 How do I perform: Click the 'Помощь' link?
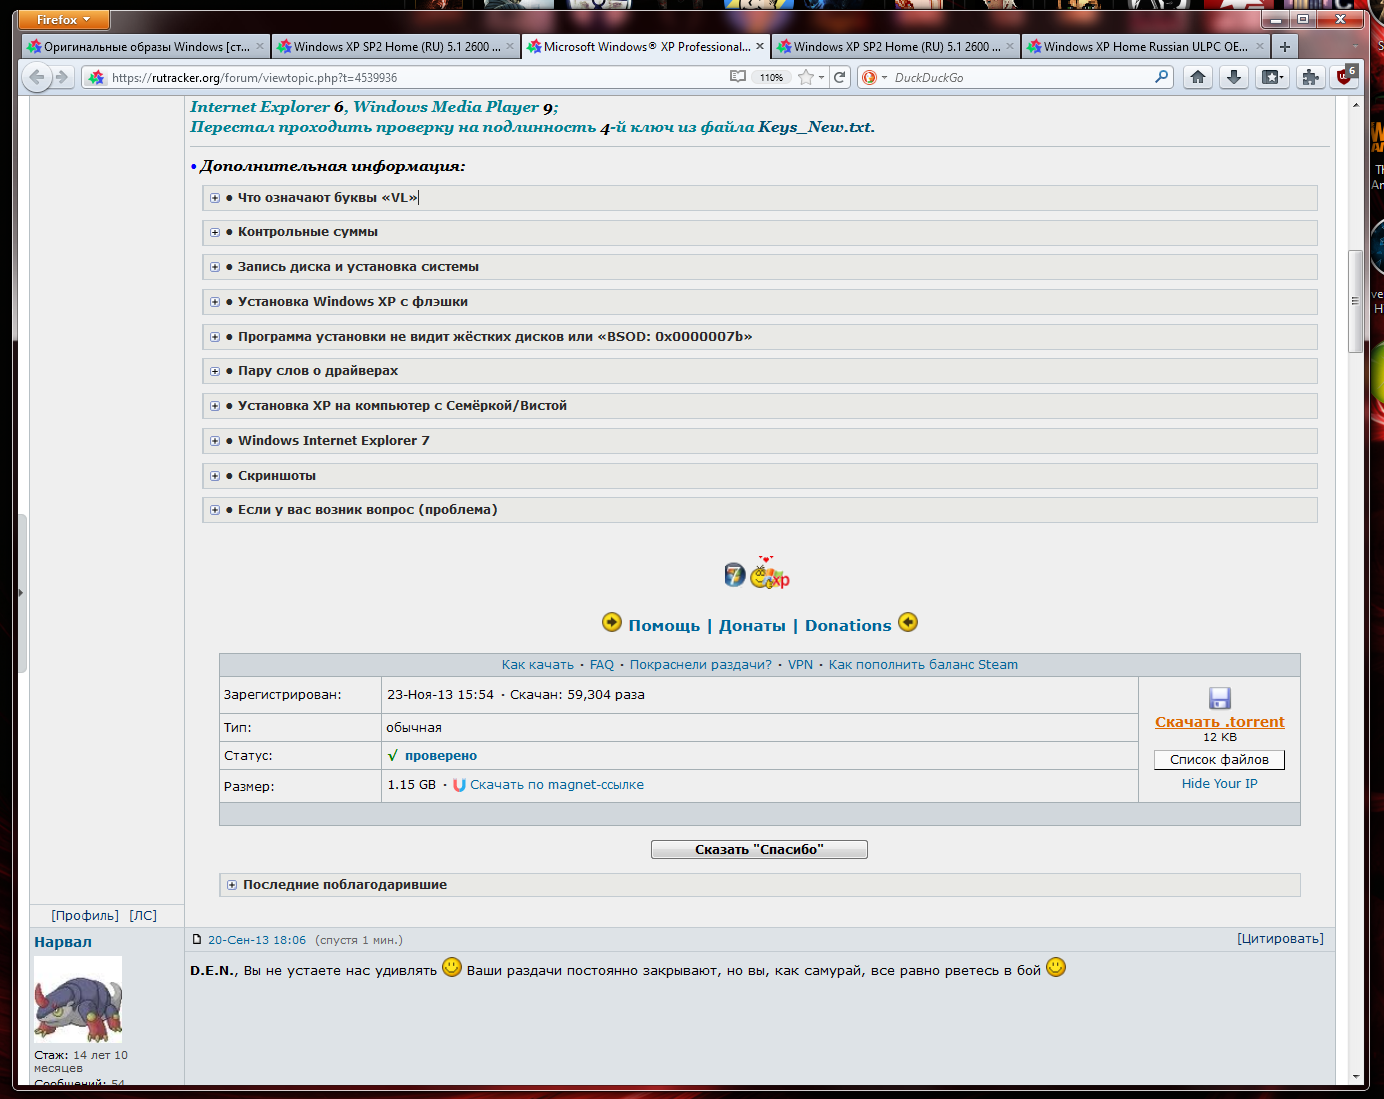(664, 626)
